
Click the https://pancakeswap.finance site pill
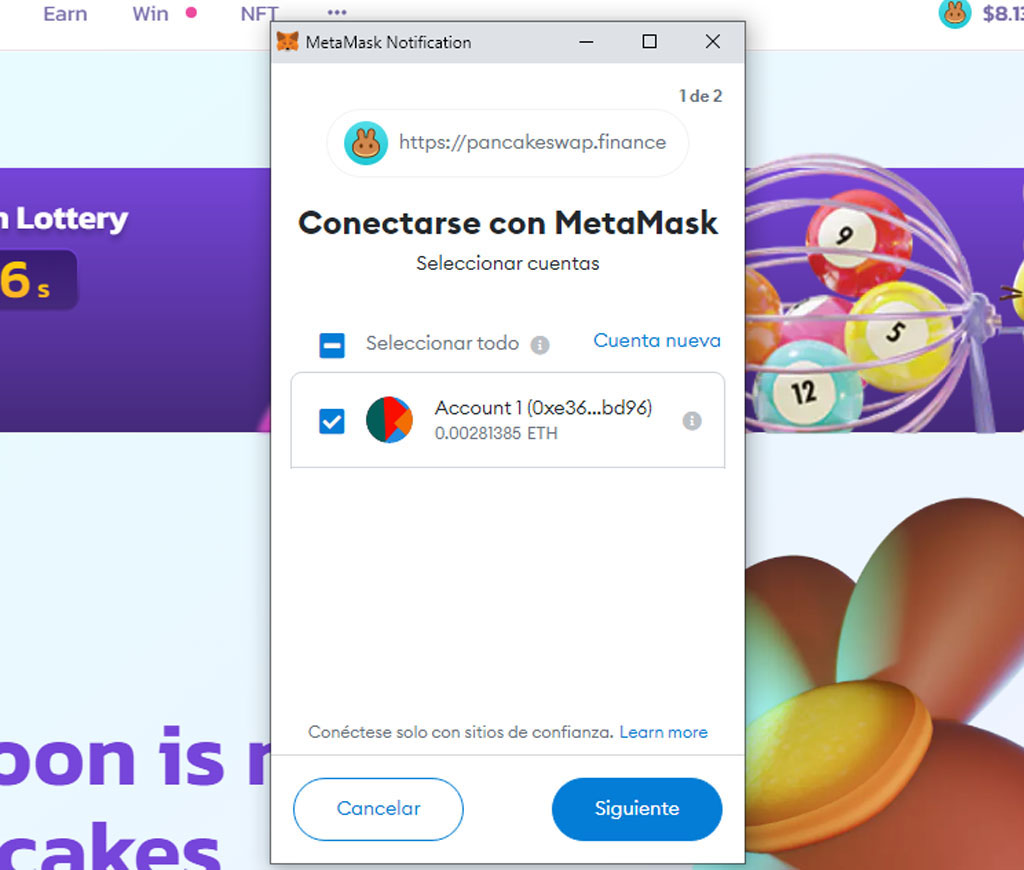(507, 143)
